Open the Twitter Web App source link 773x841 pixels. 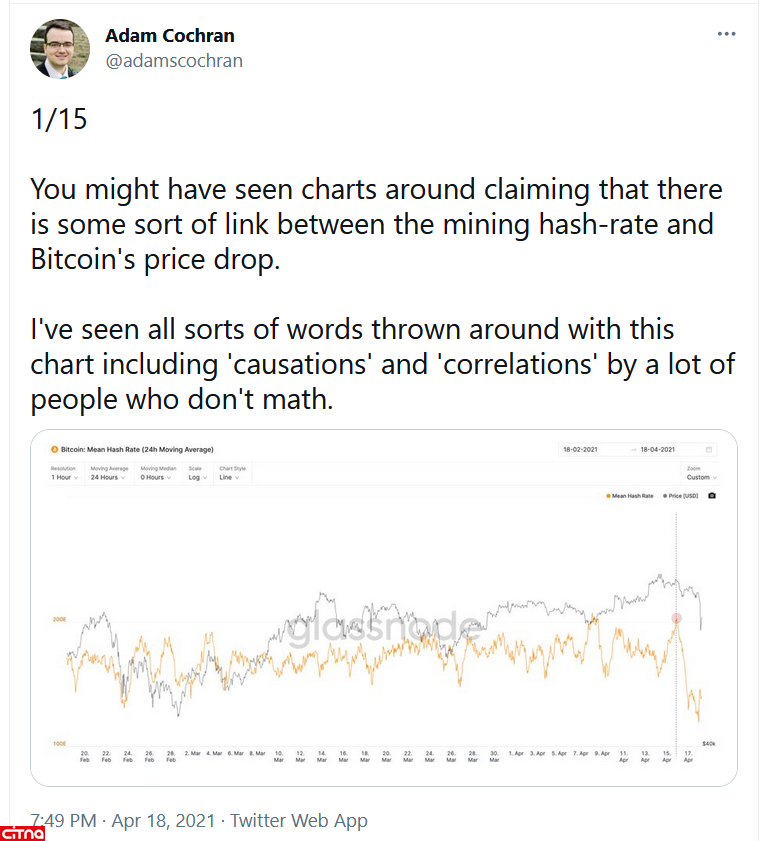tap(298, 821)
